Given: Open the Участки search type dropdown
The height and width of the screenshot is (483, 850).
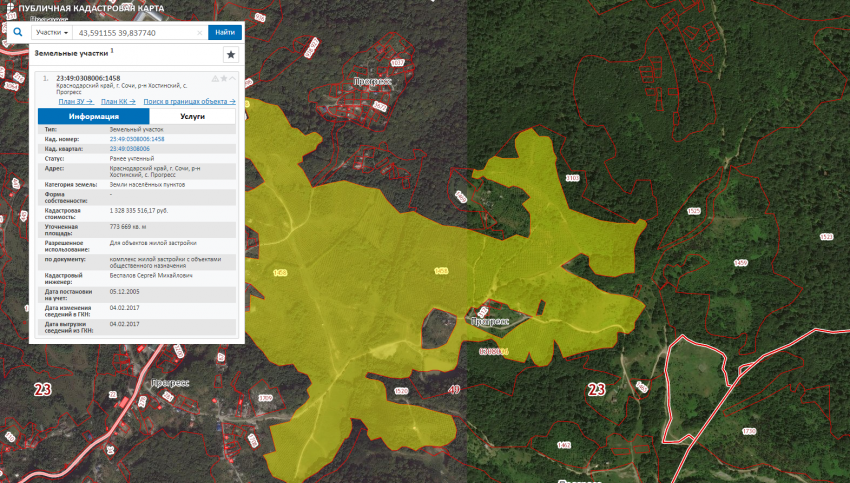Looking at the screenshot, I should click(x=51, y=32).
